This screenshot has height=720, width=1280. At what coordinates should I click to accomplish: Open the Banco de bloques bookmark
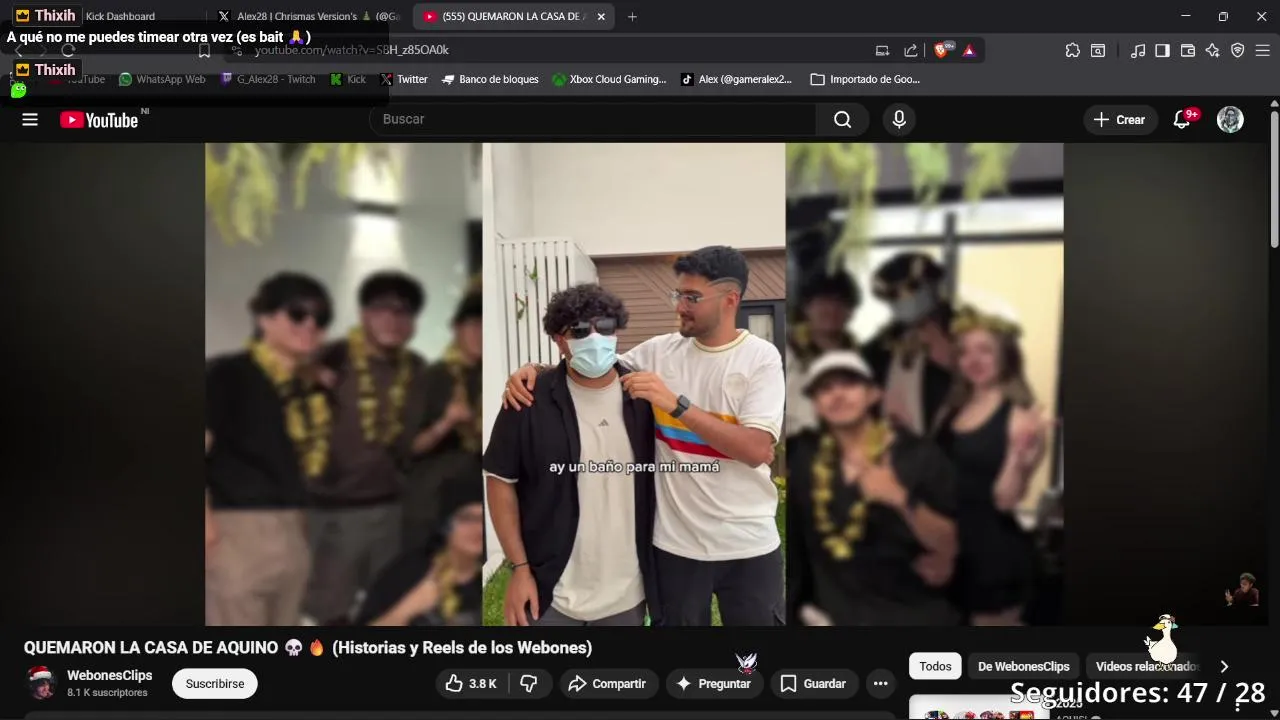(490, 79)
